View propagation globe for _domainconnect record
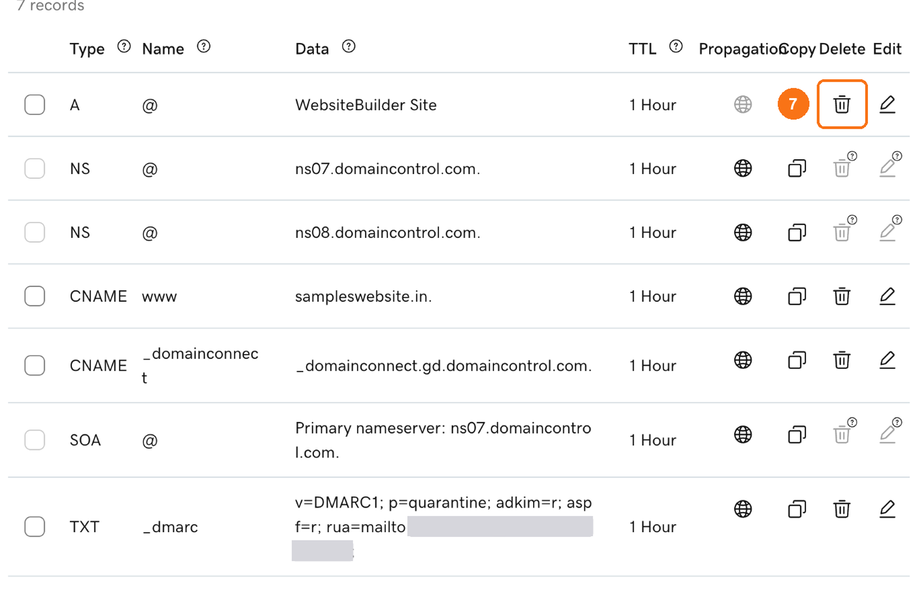This screenshot has width=919, height=594. click(x=743, y=359)
